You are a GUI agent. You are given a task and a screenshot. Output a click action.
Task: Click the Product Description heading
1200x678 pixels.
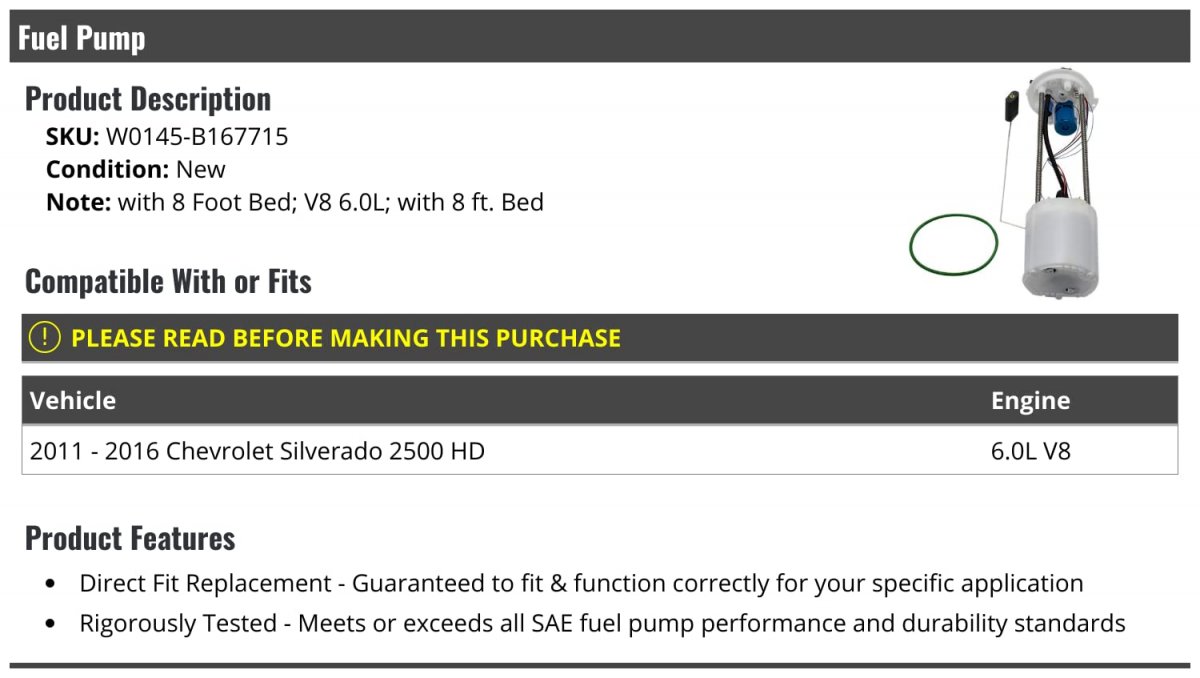(148, 98)
